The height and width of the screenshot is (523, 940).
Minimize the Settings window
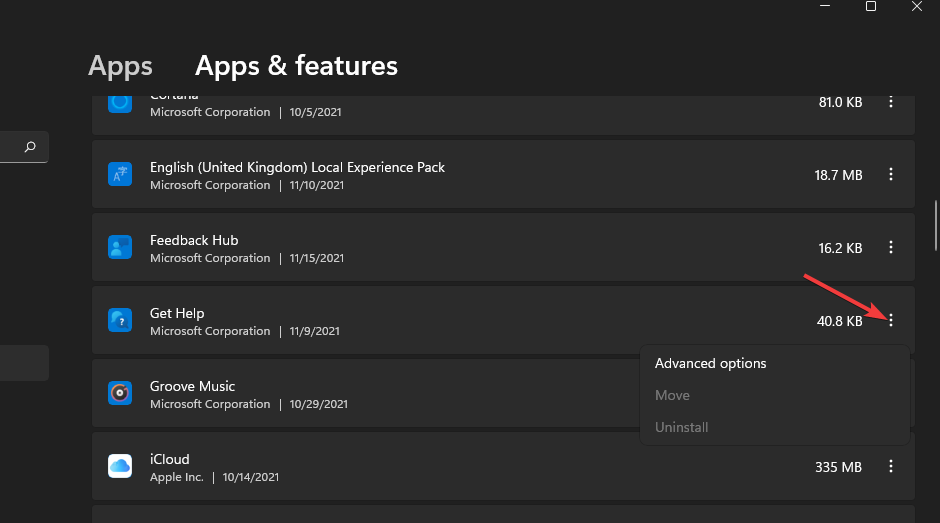(825, 6)
